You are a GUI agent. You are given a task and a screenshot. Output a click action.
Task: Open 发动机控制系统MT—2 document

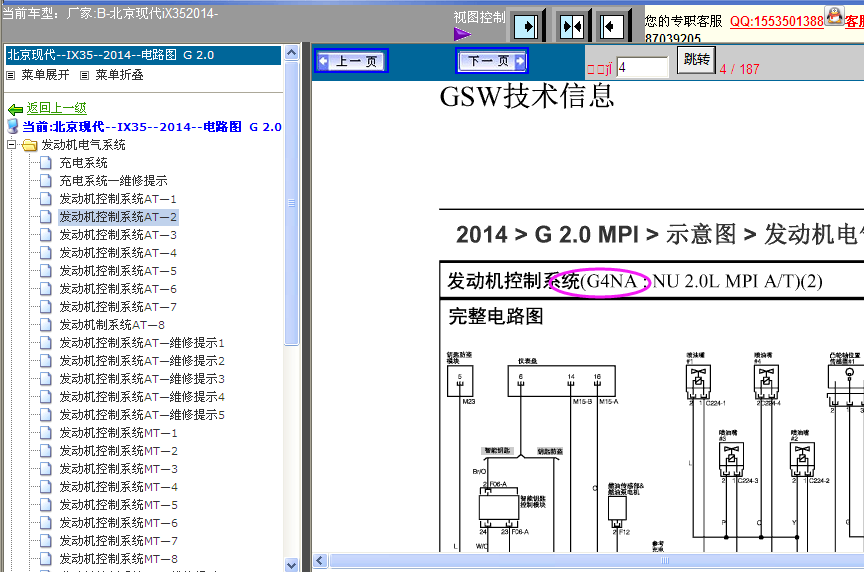[118, 451]
